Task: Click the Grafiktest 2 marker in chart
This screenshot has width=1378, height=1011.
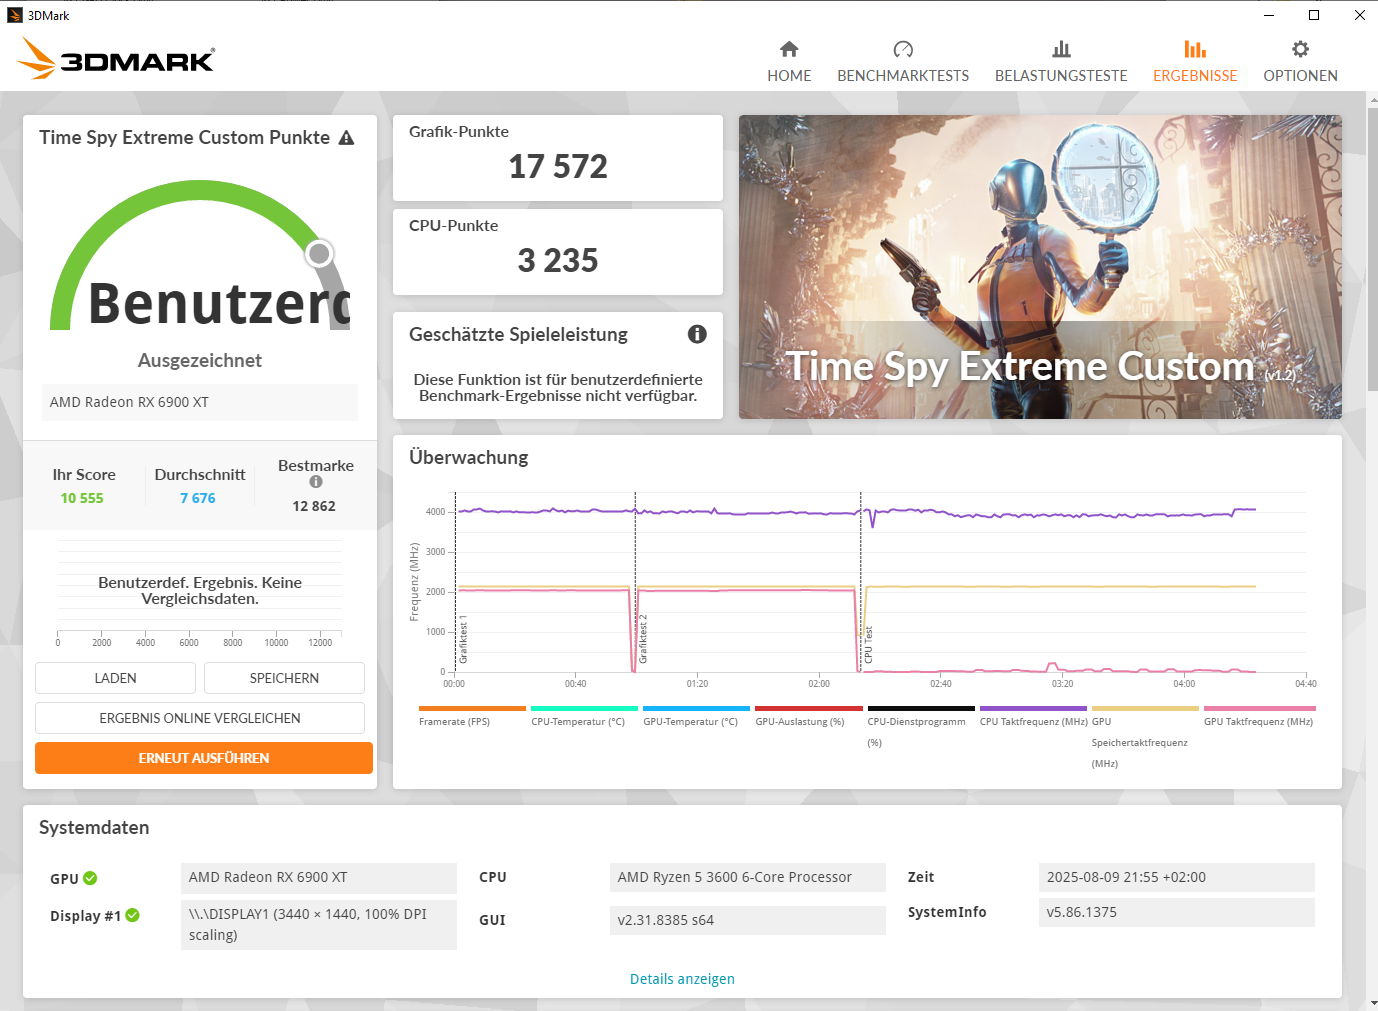Action: (643, 639)
